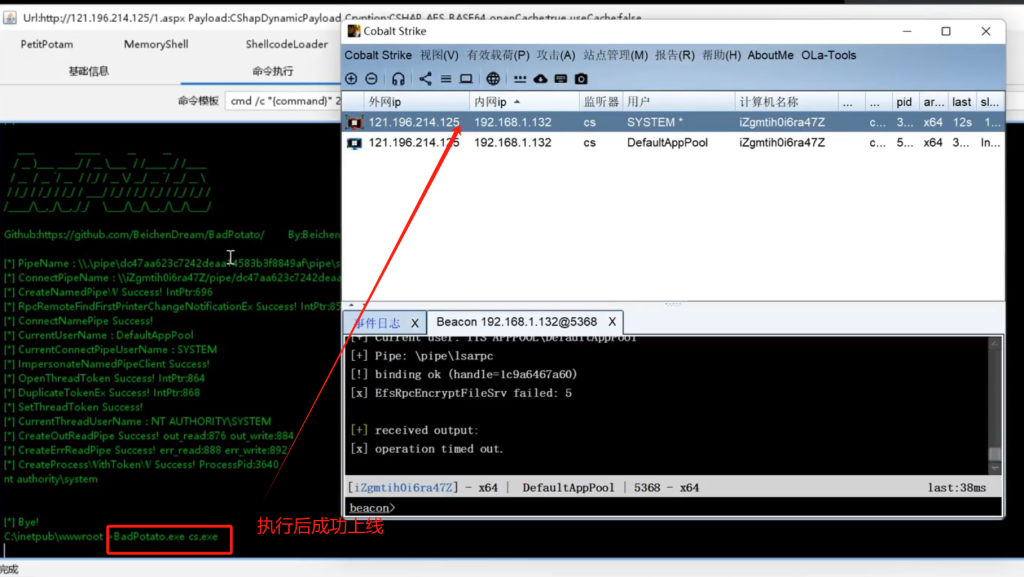Open the MemoryShell tab in the webshell window
1024x577 pixels.
click(156, 44)
